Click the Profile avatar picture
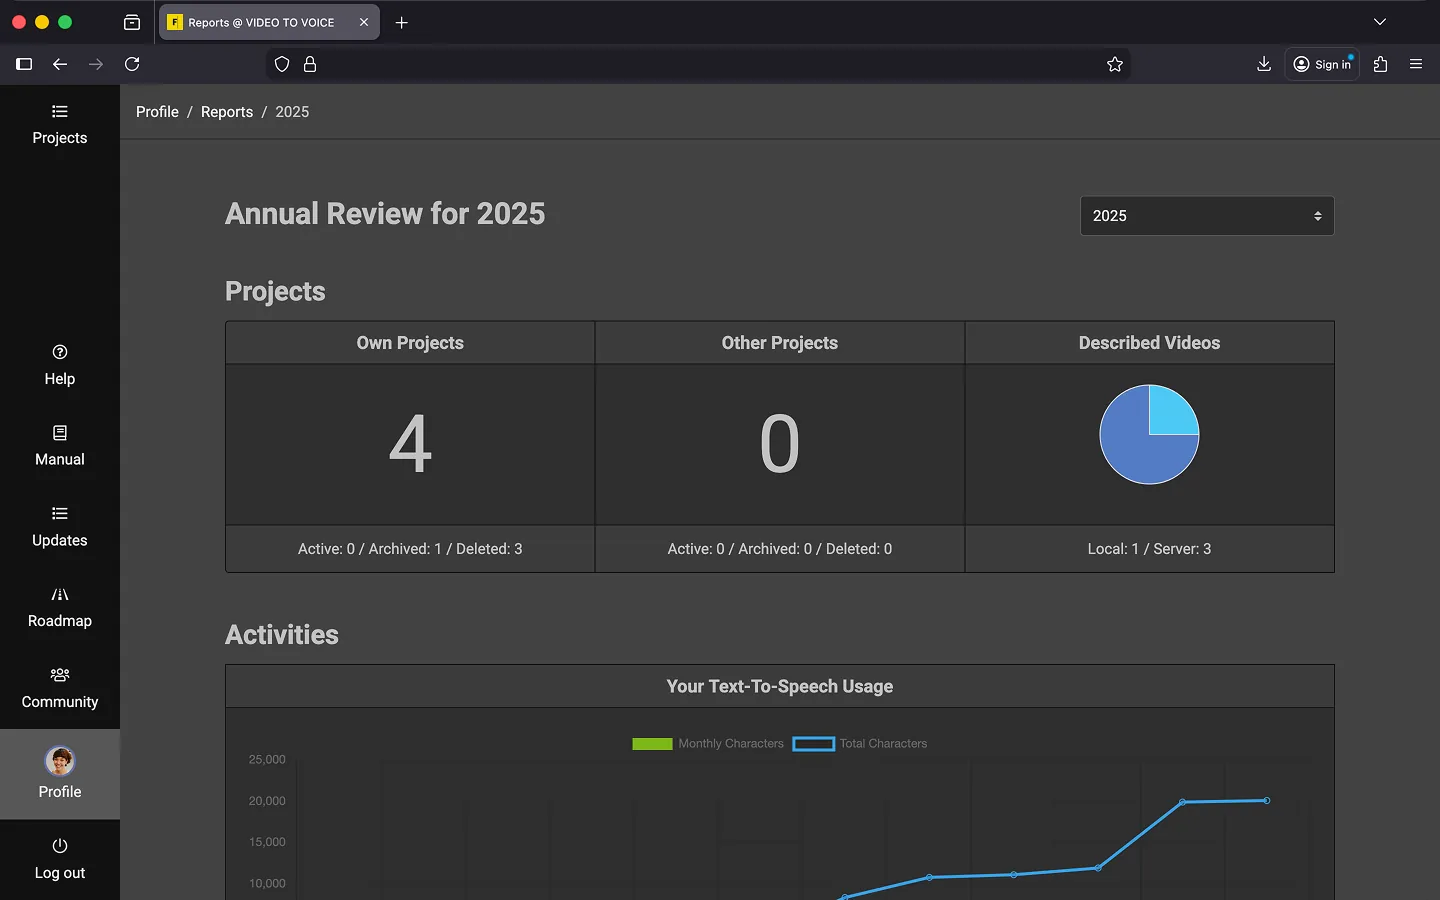This screenshot has height=900, width=1440. point(60,762)
